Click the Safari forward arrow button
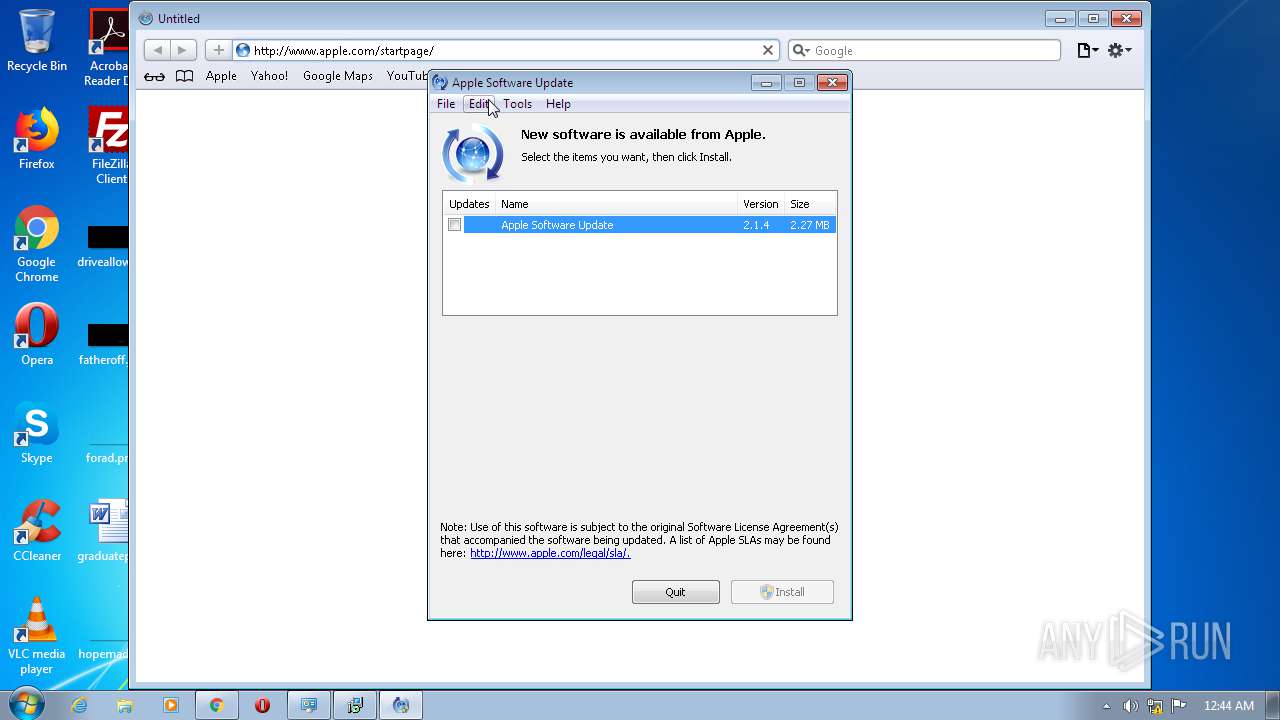Image resolution: width=1280 pixels, height=720 pixels. pos(182,50)
